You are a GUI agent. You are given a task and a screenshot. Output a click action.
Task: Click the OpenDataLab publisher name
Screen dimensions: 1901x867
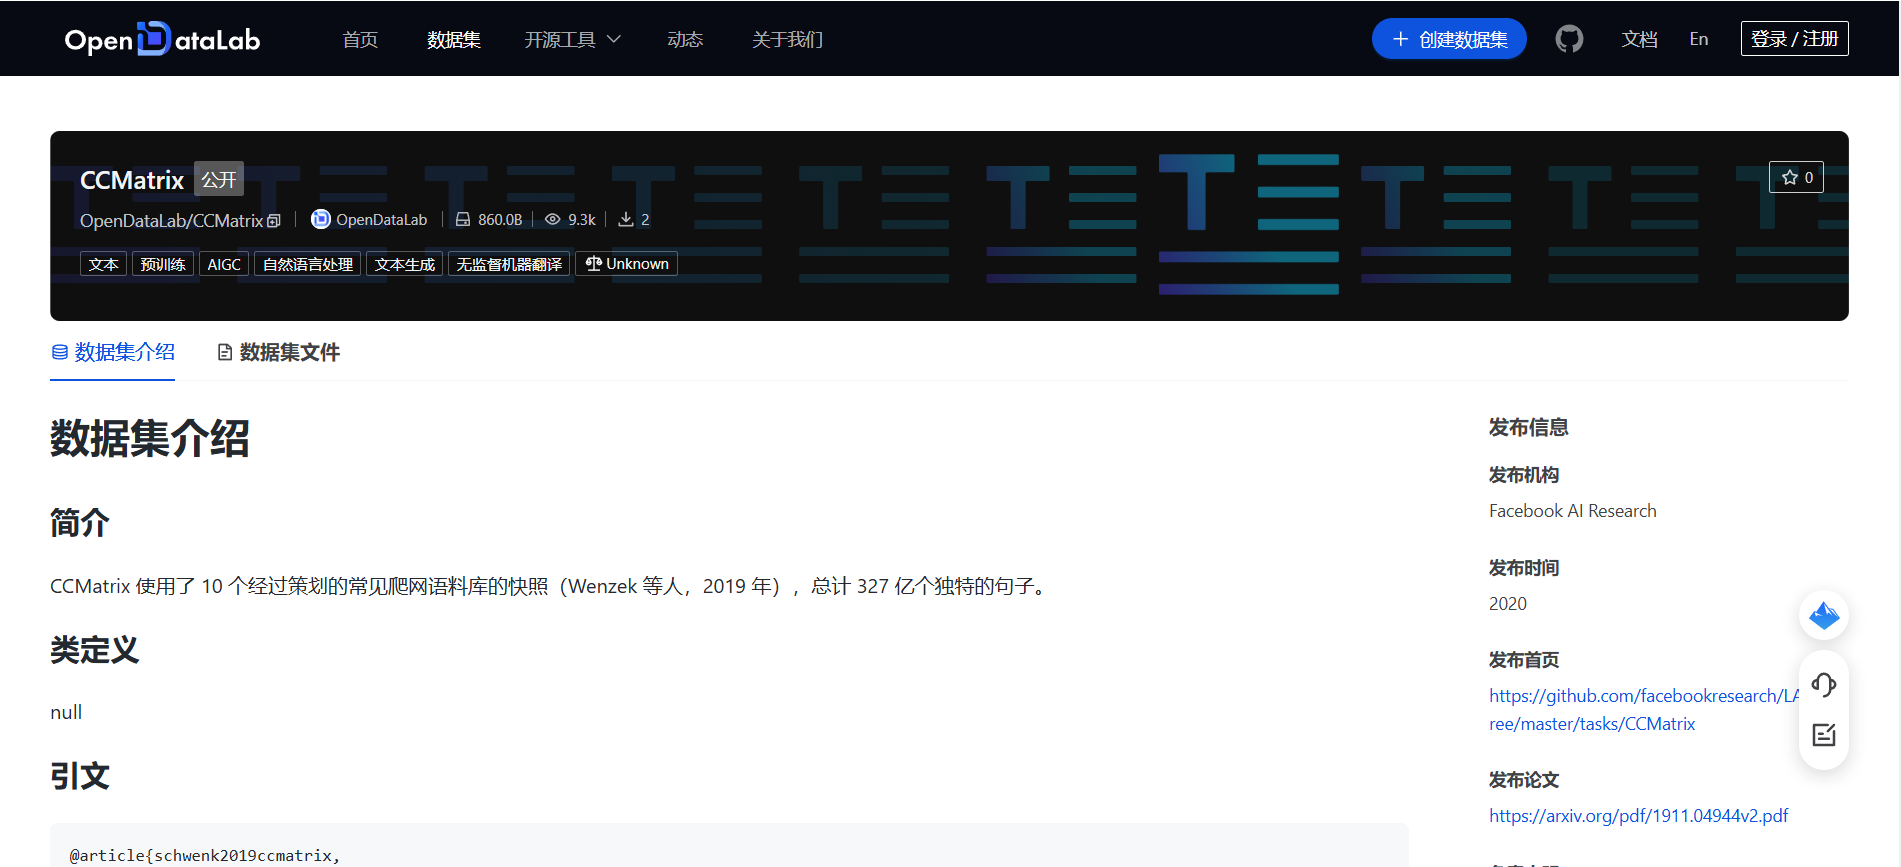coord(381,219)
